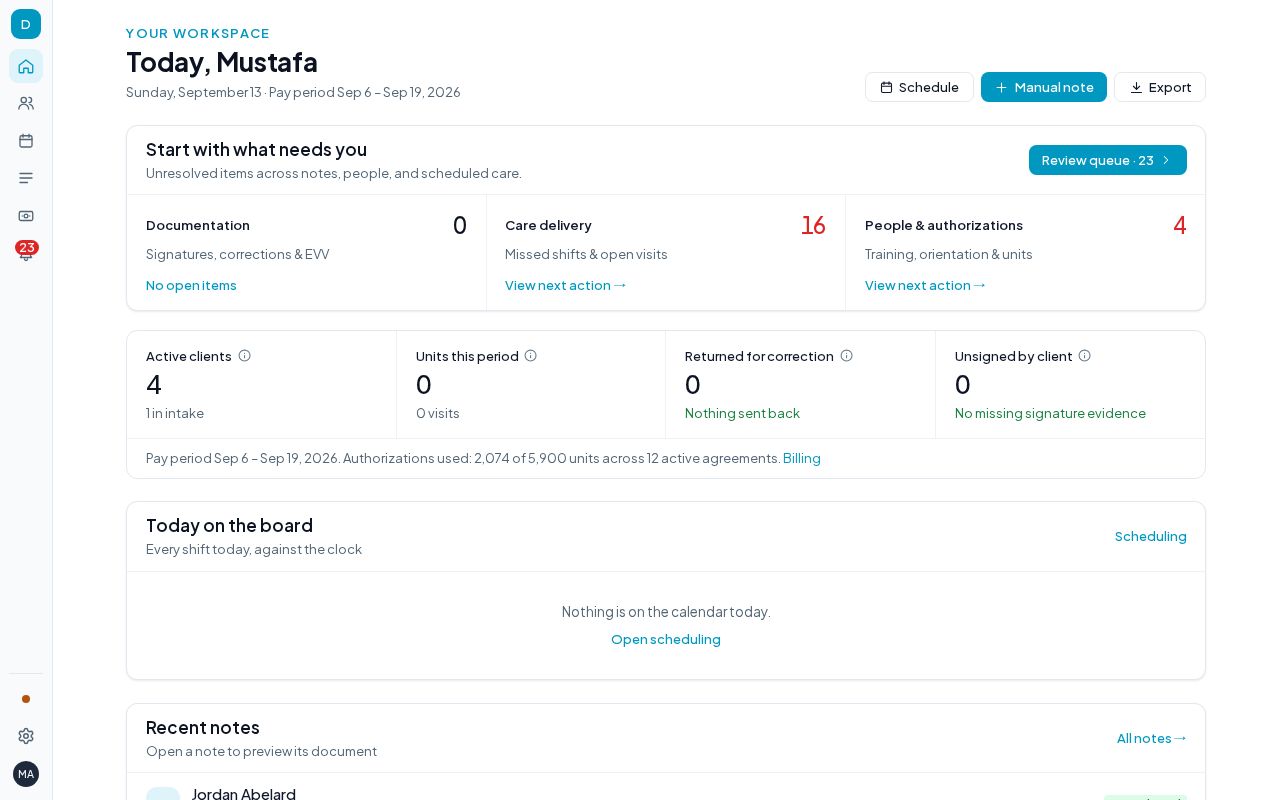Click the Care delivery count 16

click(x=813, y=225)
